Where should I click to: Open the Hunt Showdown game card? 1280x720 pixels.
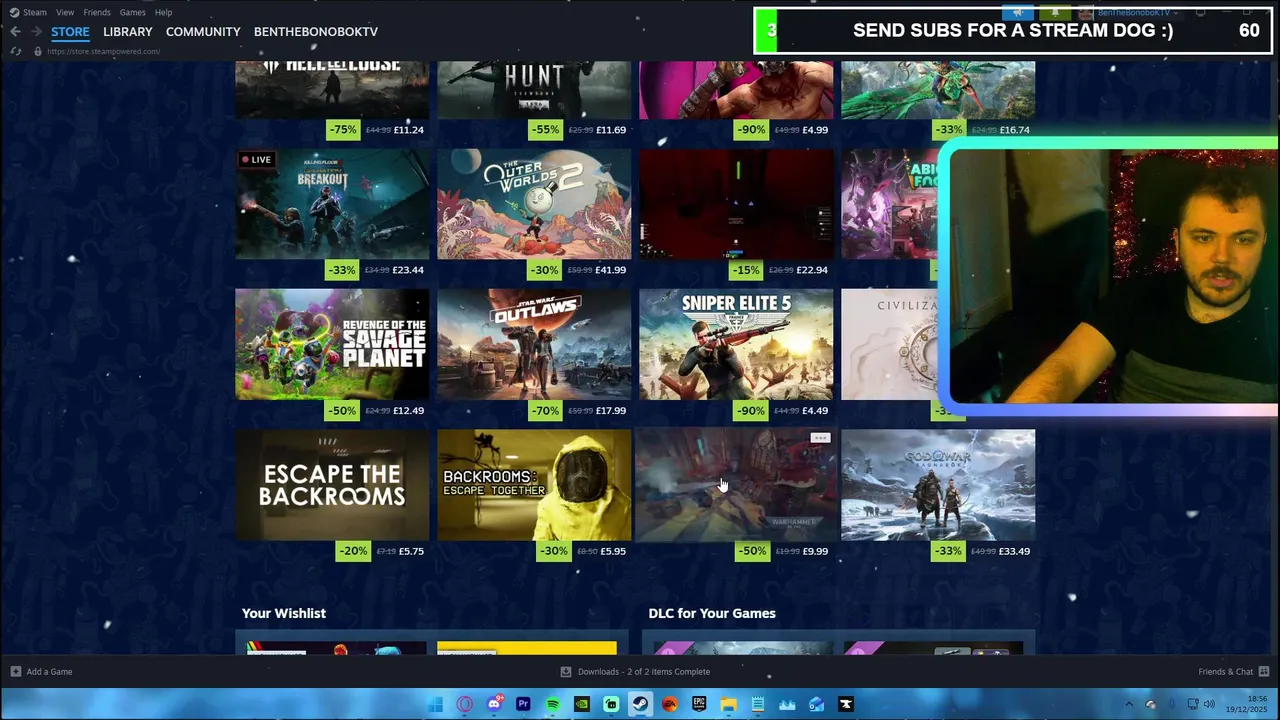(x=534, y=89)
